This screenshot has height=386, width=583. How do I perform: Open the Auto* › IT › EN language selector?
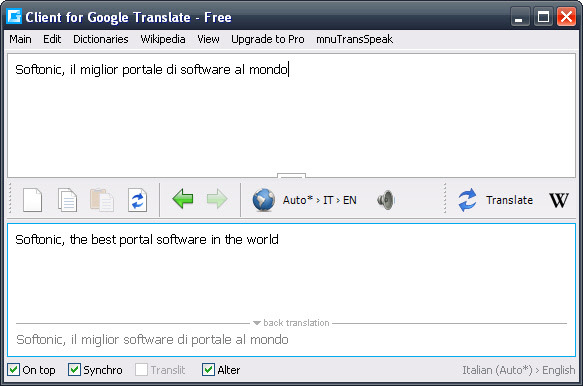[319, 200]
